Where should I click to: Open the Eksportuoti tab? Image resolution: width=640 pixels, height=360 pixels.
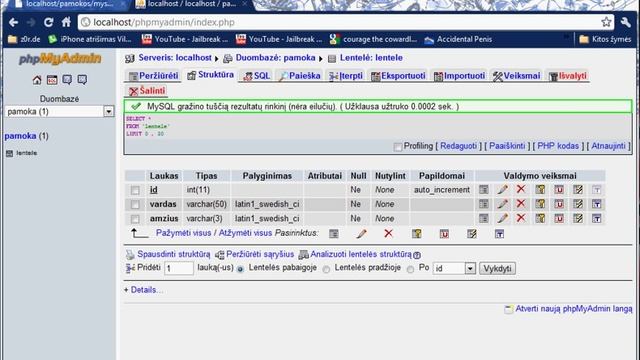click(x=398, y=76)
